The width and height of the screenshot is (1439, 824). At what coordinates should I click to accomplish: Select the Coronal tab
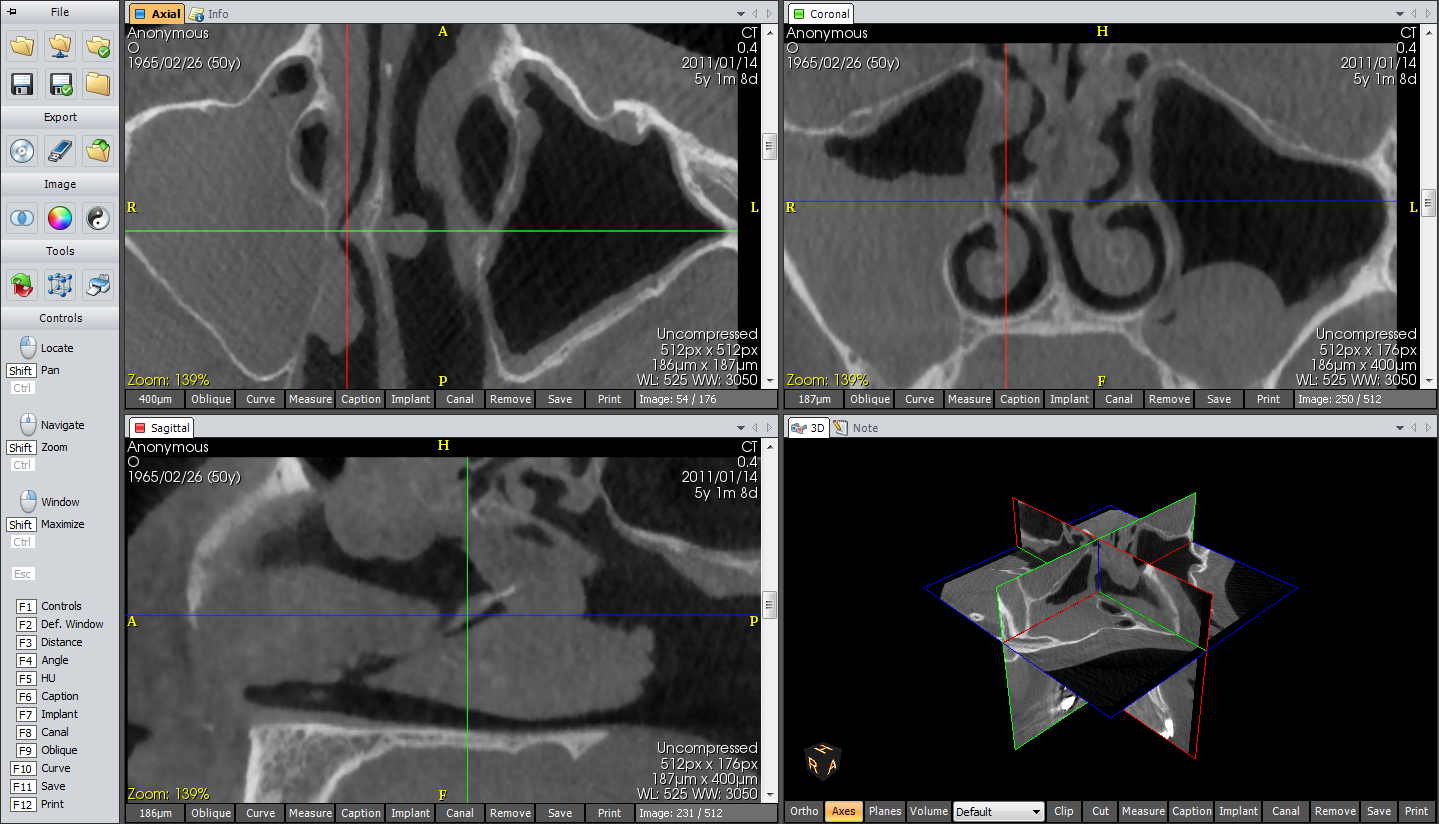click(820, 14)
